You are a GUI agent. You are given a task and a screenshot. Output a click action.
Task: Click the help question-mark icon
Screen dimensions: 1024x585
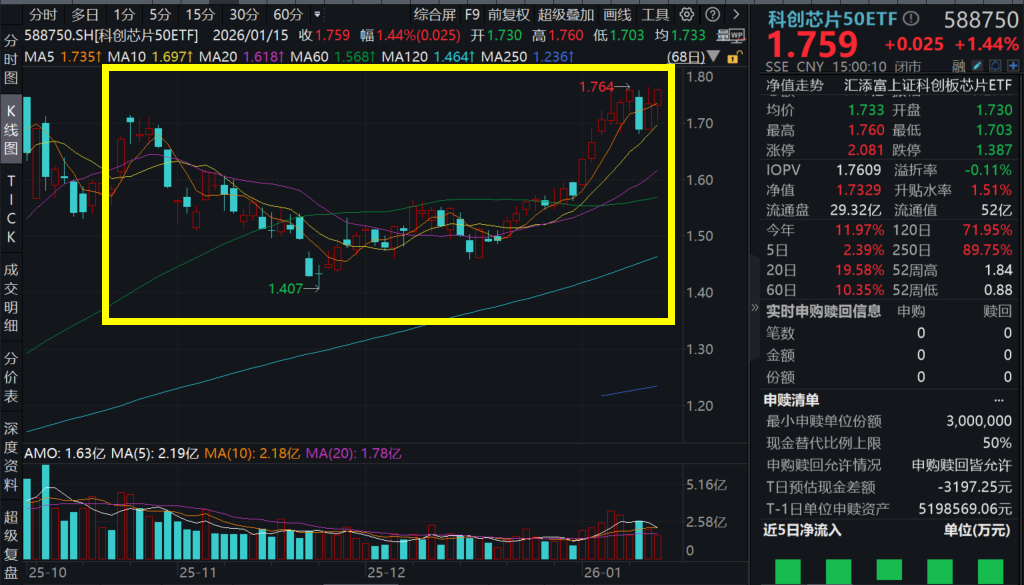pos(712,13)
